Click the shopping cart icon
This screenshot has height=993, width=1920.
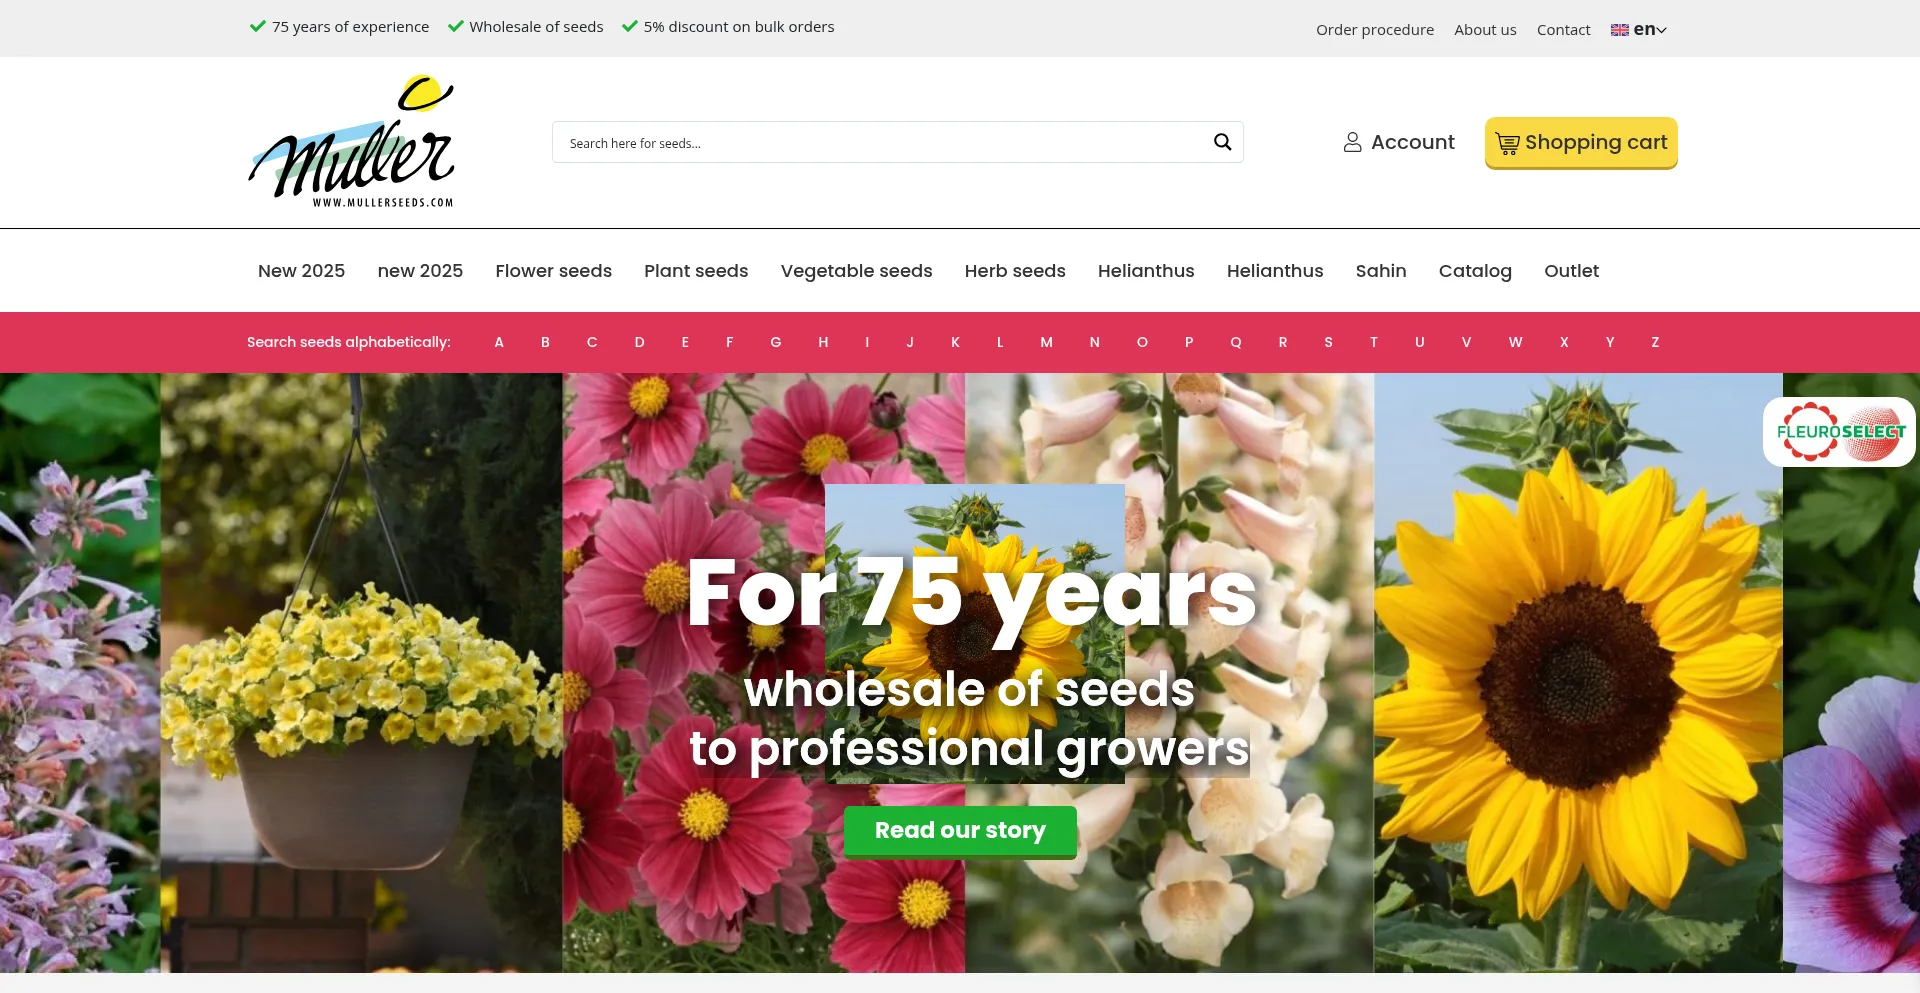[x=1507, y=144]
